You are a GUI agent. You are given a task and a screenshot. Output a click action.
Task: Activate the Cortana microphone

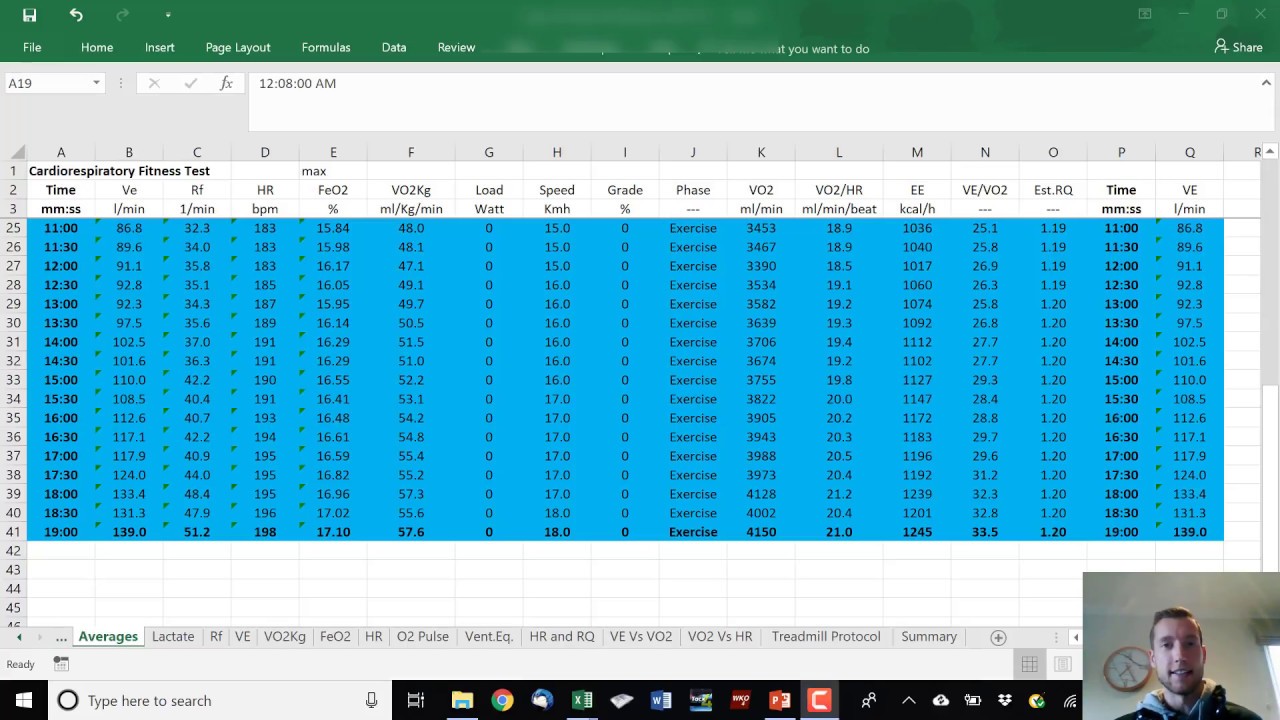[371, 700]
